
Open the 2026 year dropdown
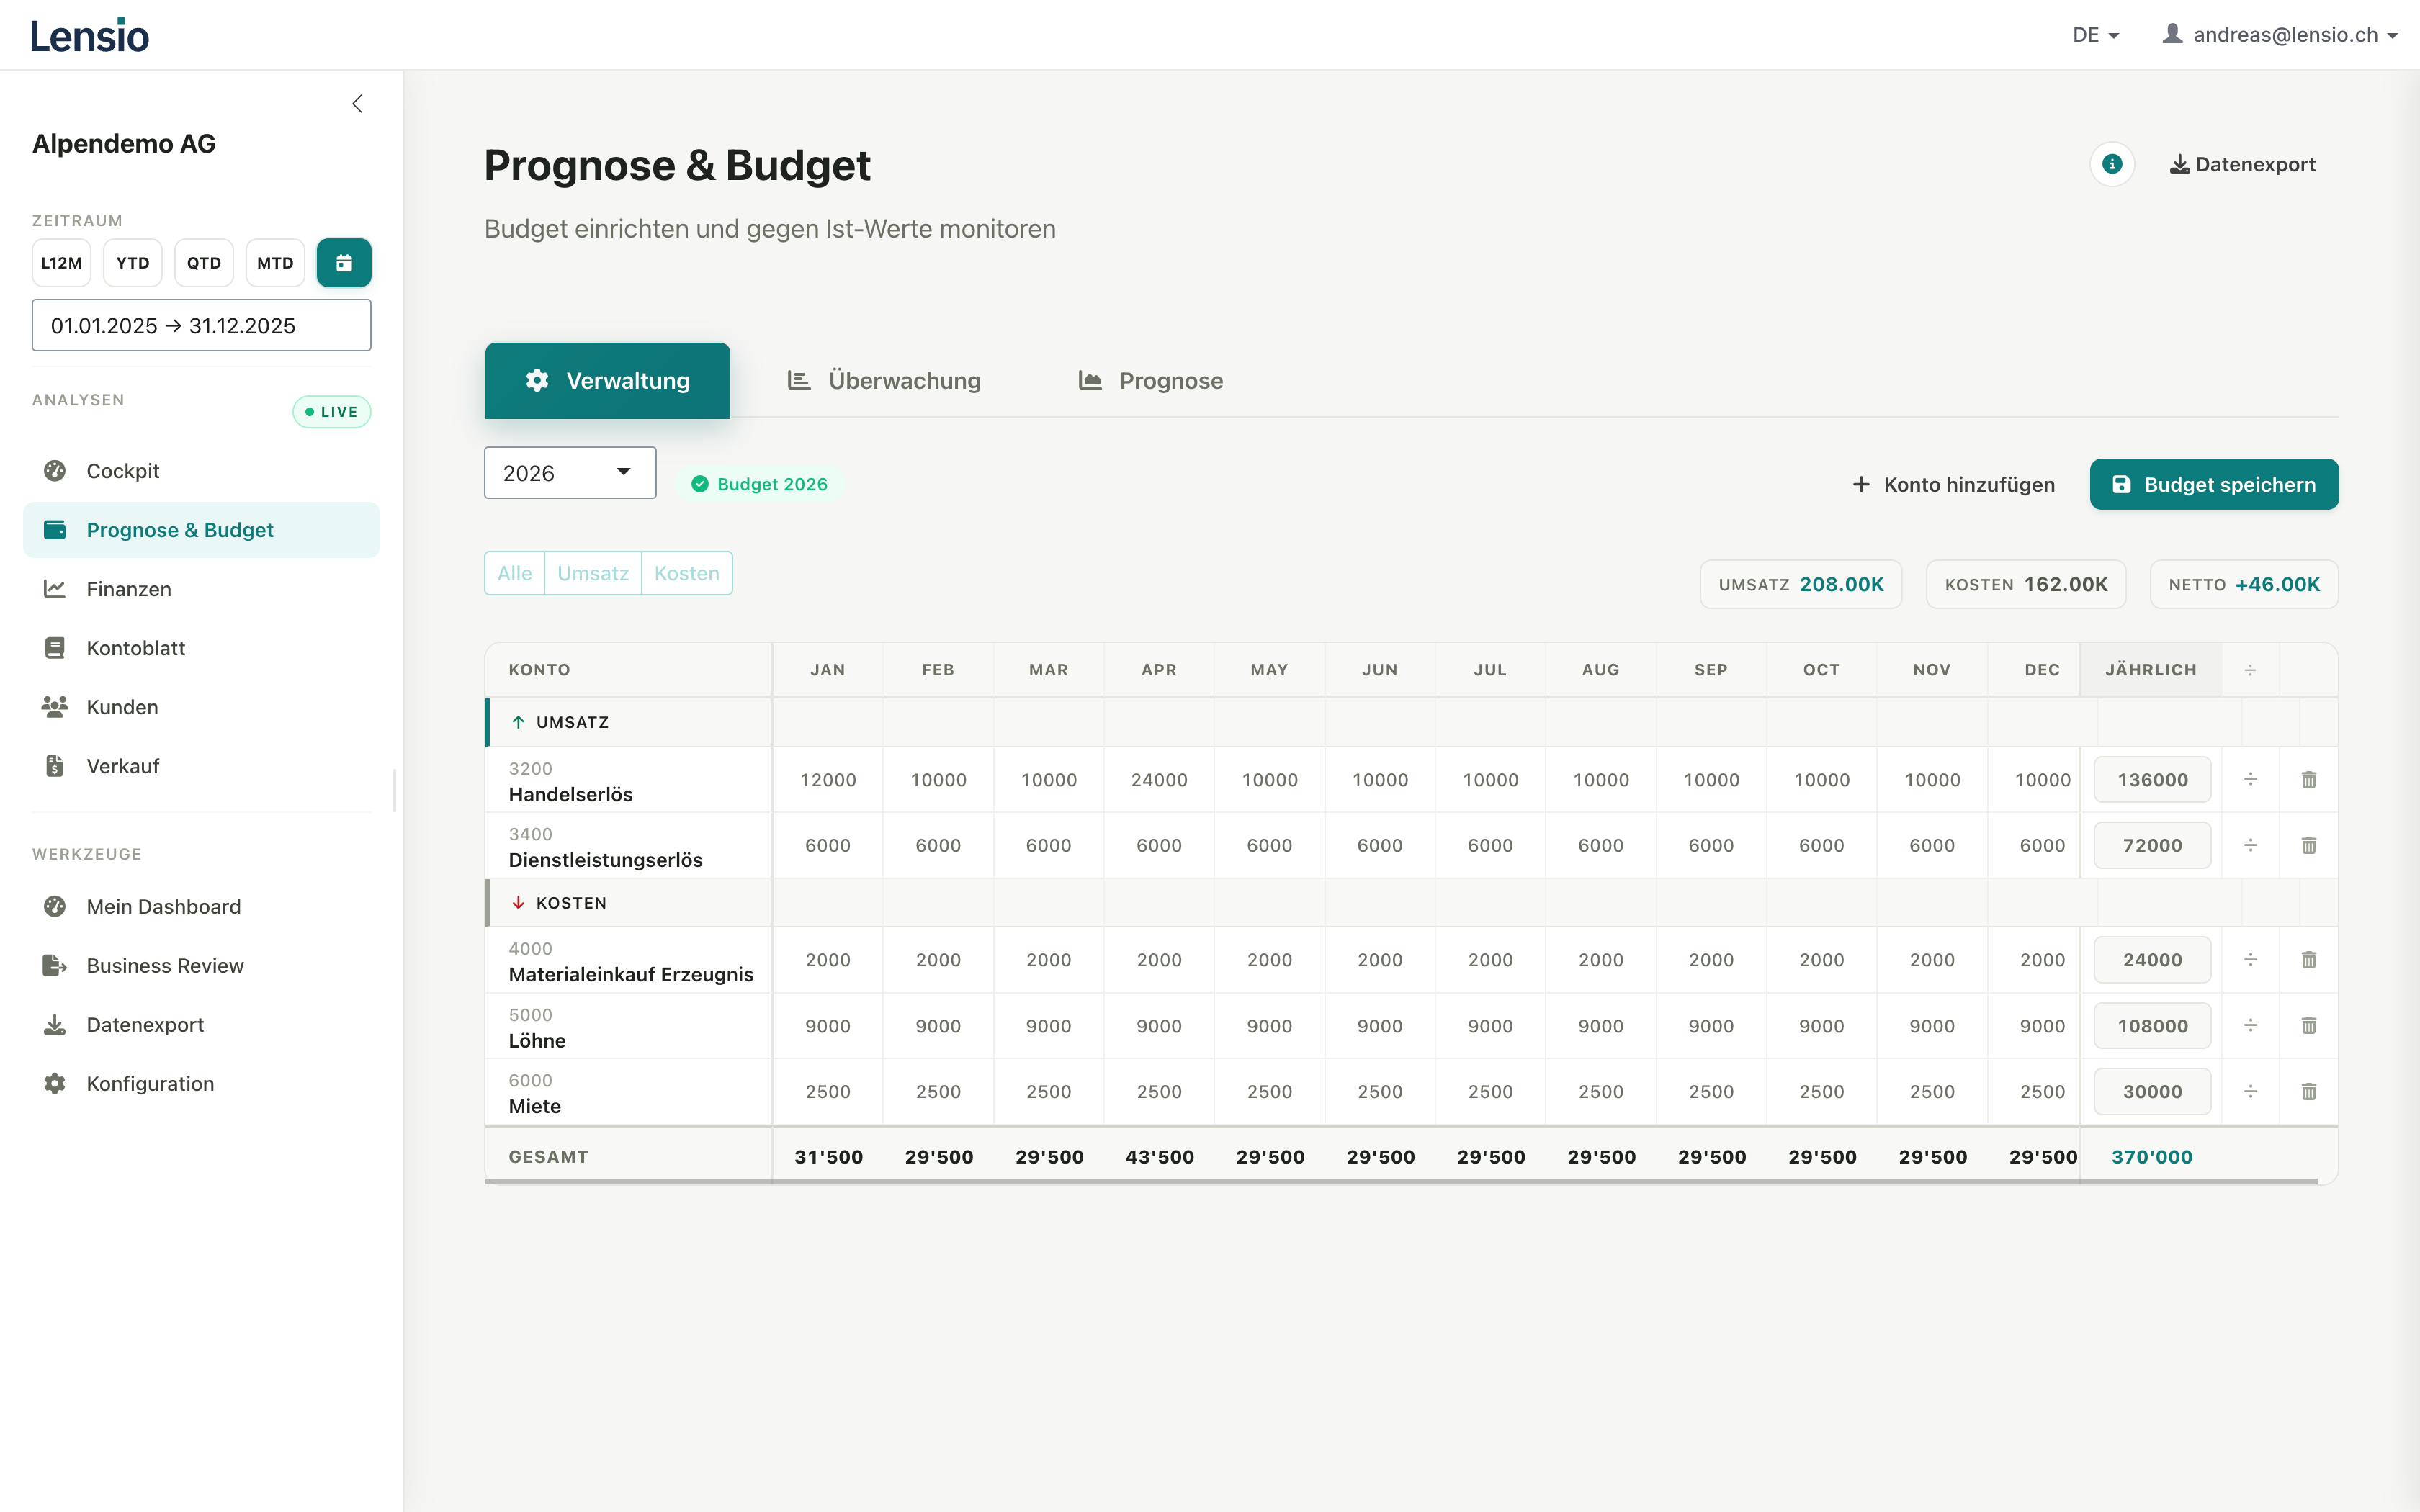click(x=569, y=472)
